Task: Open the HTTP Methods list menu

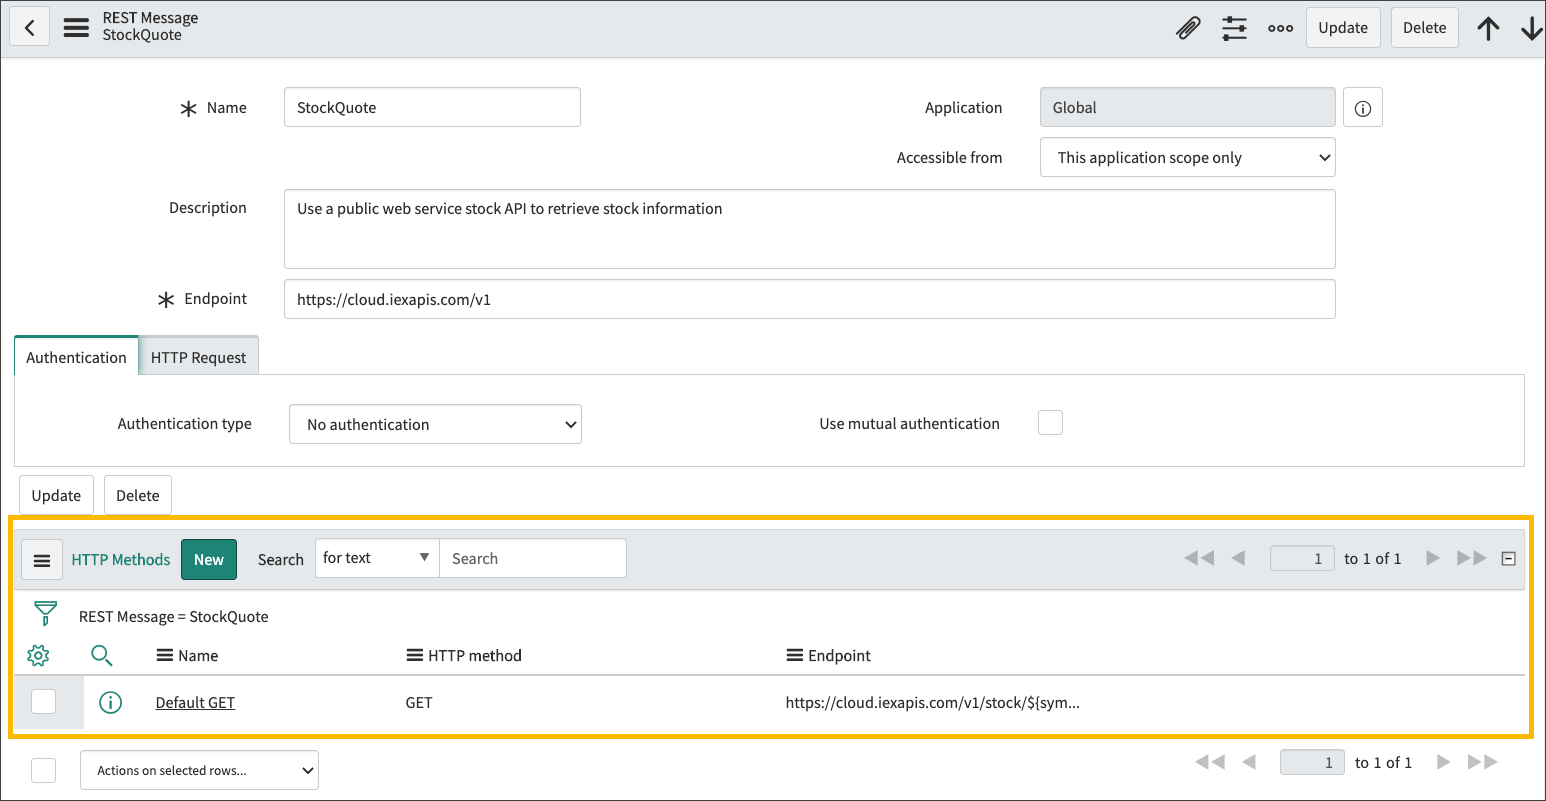Action: (x=42, y=560)
